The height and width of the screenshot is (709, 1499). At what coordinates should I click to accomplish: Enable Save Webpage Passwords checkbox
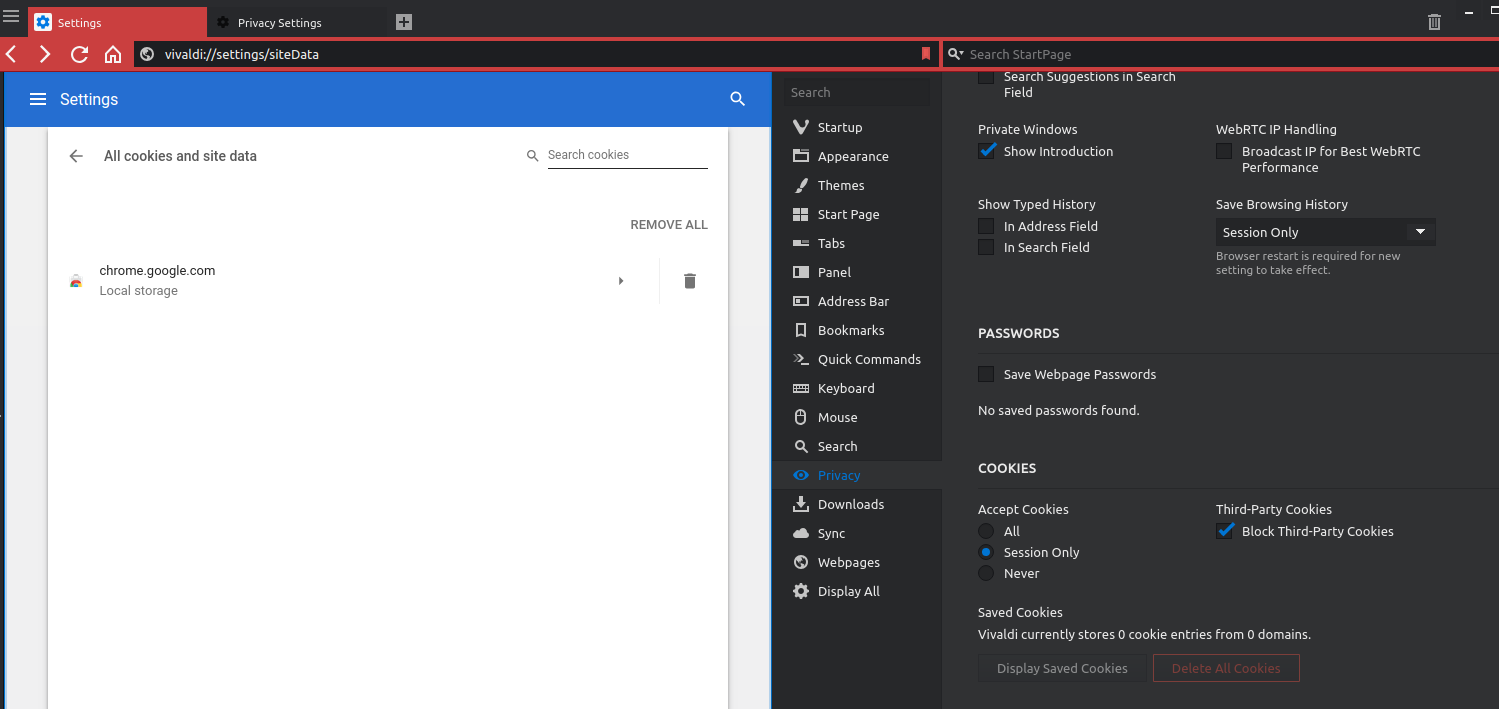[986, 374]
